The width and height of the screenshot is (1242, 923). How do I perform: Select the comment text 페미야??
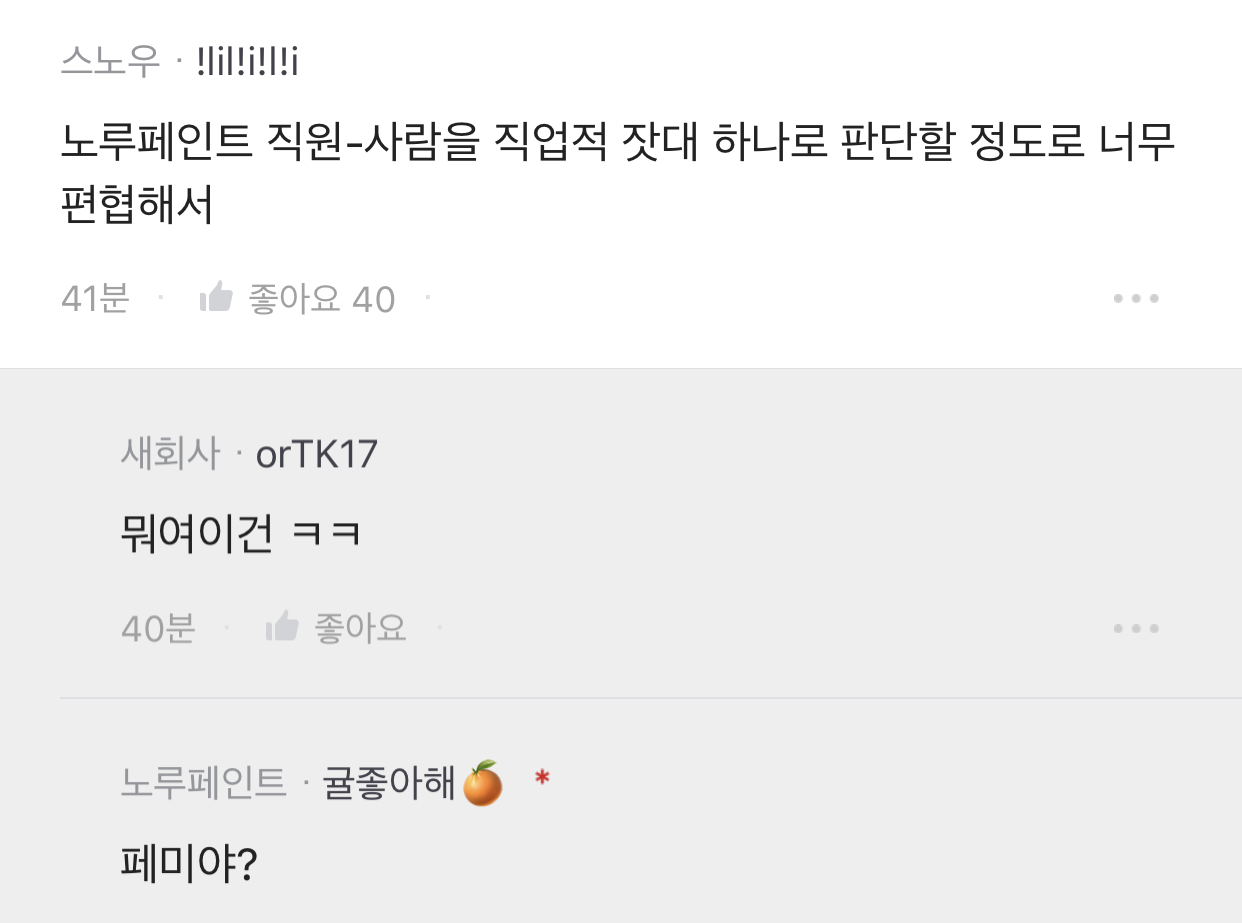click(x=191, y=862)
